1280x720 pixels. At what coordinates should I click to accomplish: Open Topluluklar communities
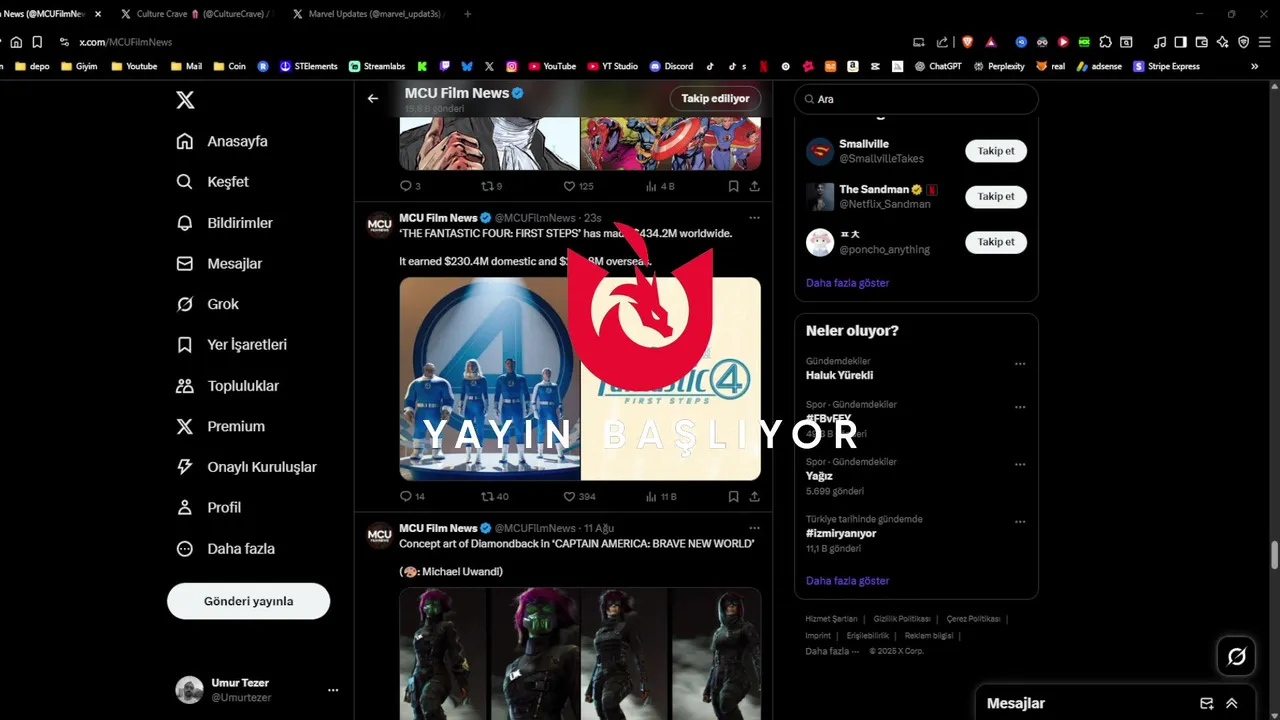coord(227,386)
